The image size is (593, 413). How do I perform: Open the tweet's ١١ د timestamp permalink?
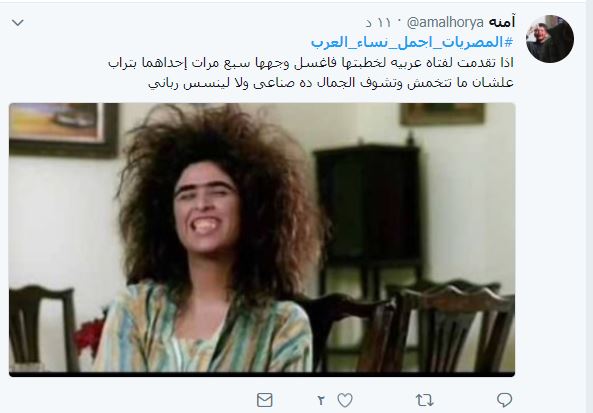pyautogui.click(x=378, y=23)
